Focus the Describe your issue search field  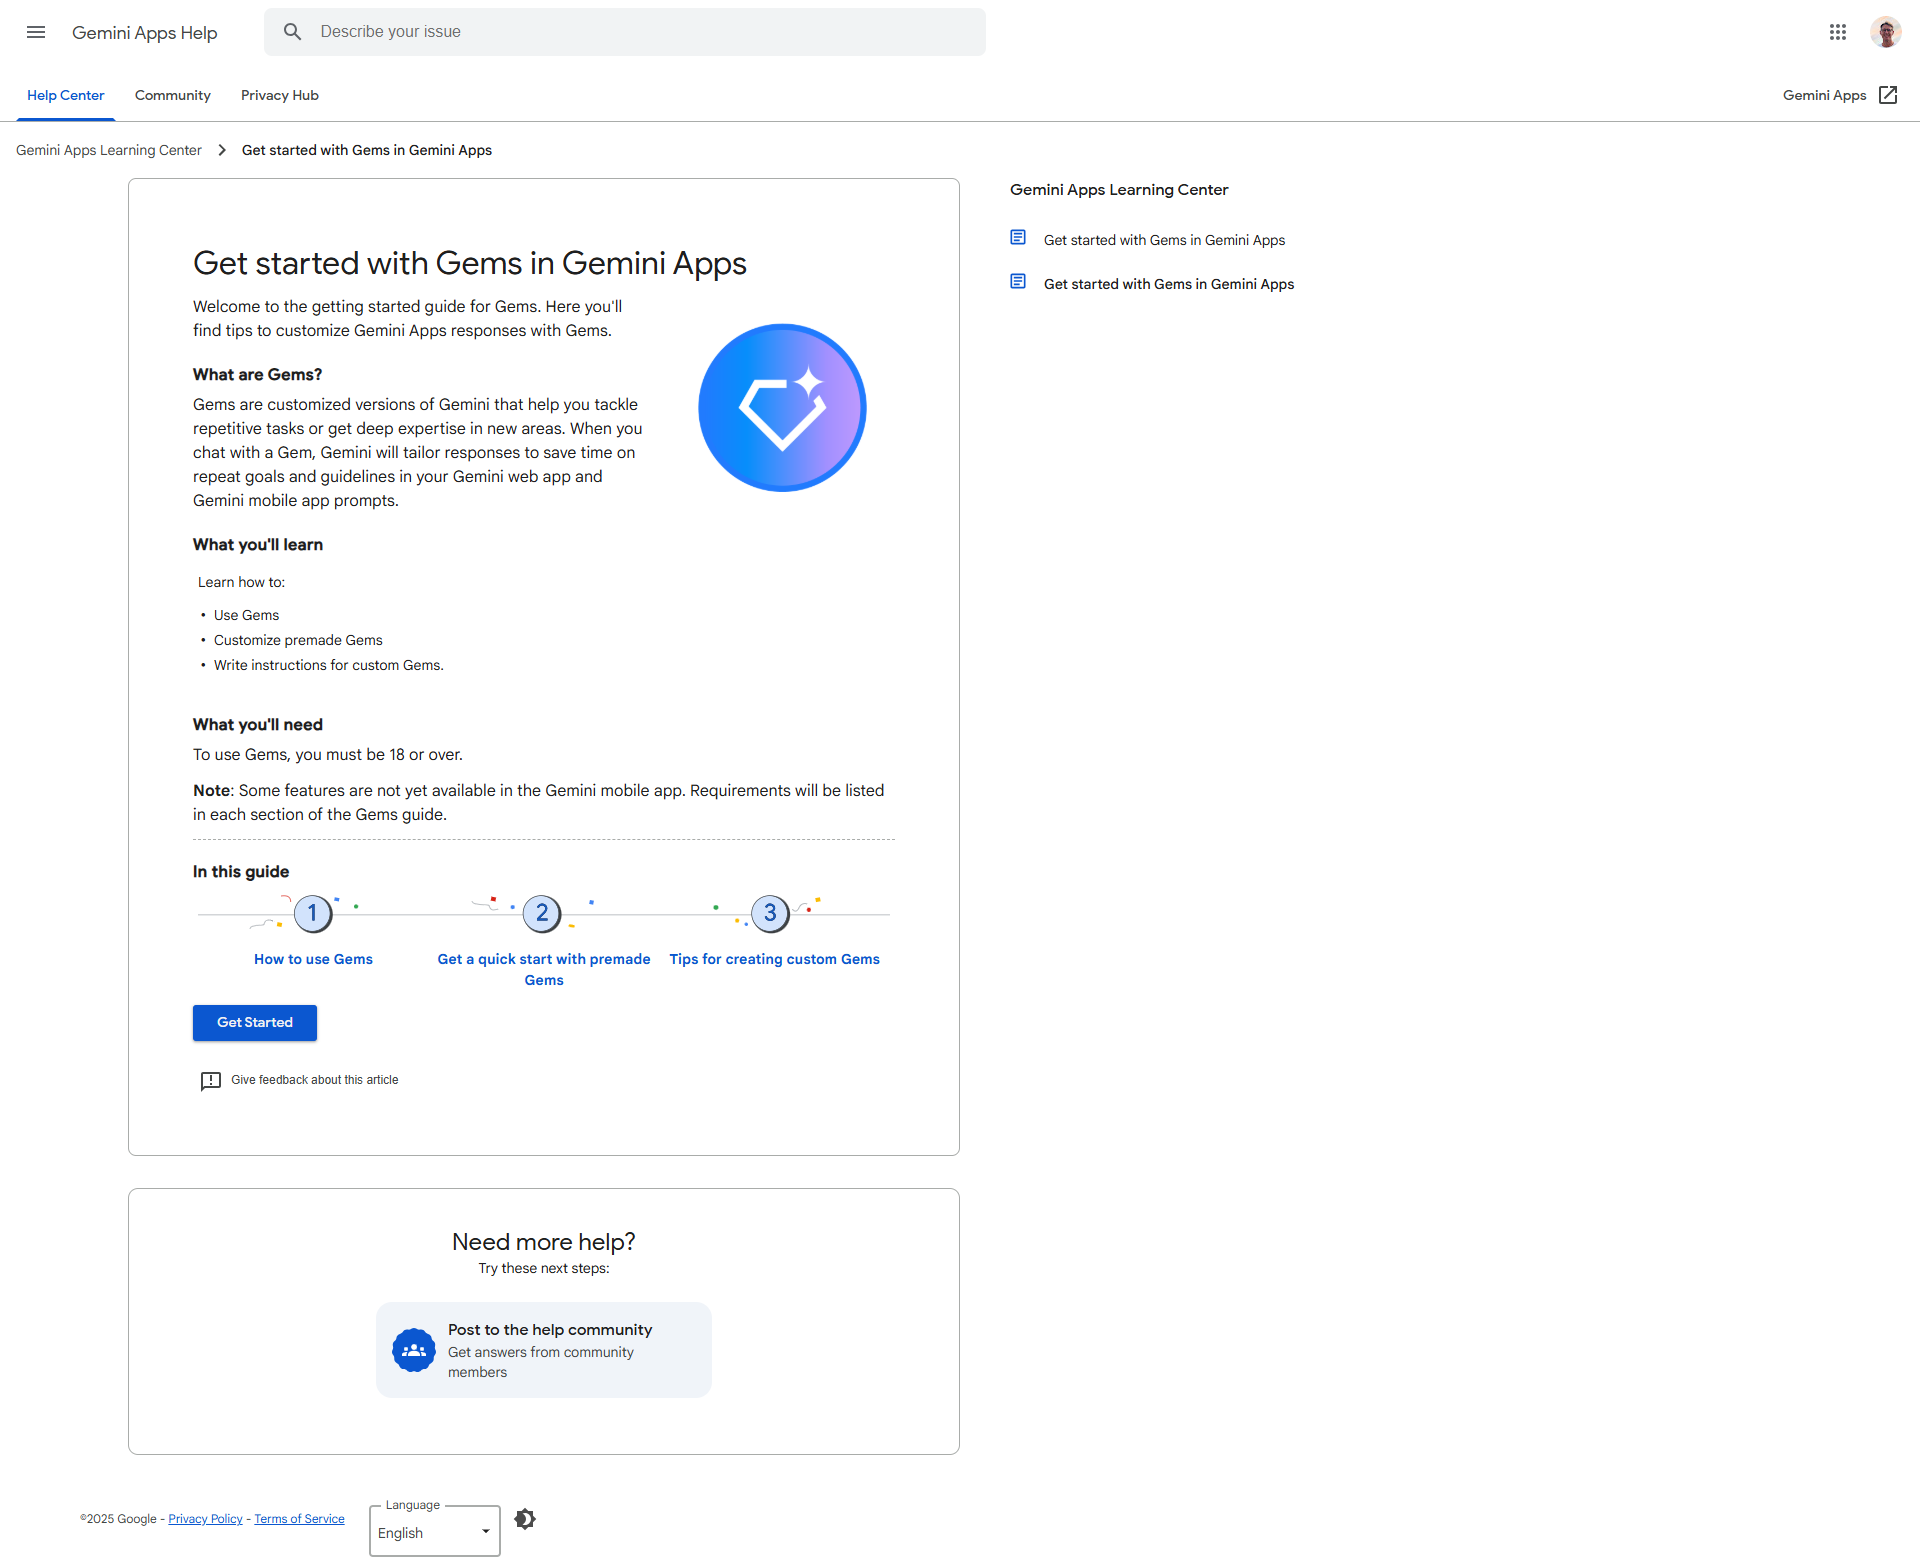coord(640,32)
